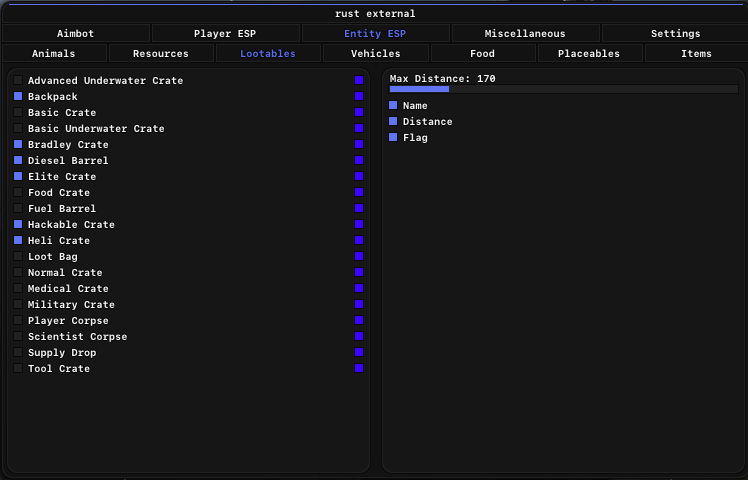This screenshot has width=748, height=480.
Task: Open the Food Crate color swatch
Action: tap(359, 192)
